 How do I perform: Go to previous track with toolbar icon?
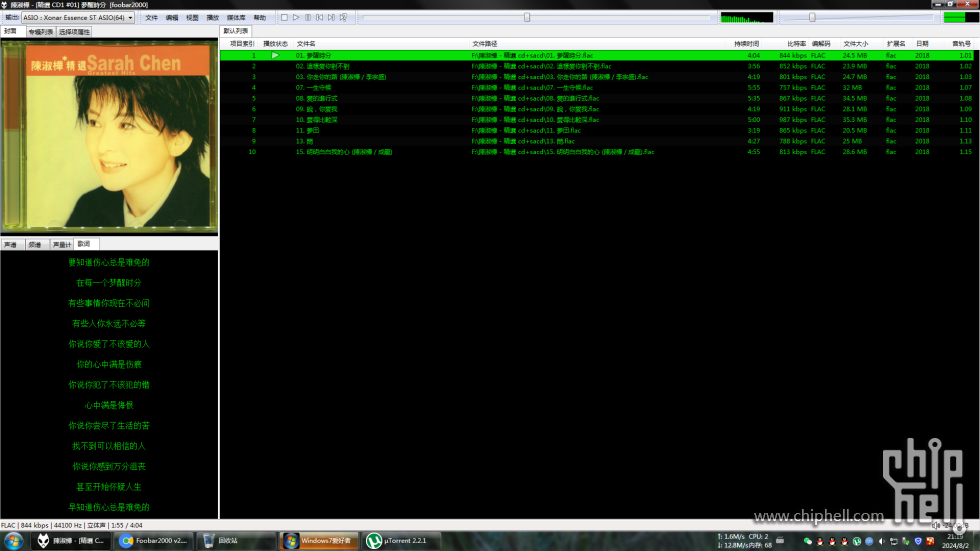pyautogui.click(x=319, y=17)
